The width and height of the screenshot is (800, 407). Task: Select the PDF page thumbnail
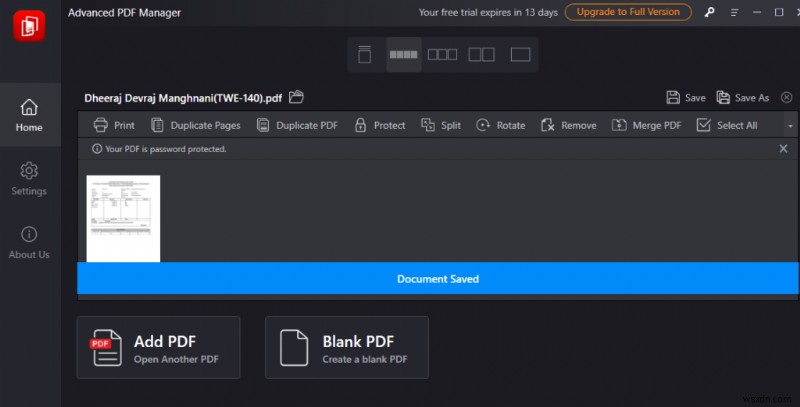(123, 218)
